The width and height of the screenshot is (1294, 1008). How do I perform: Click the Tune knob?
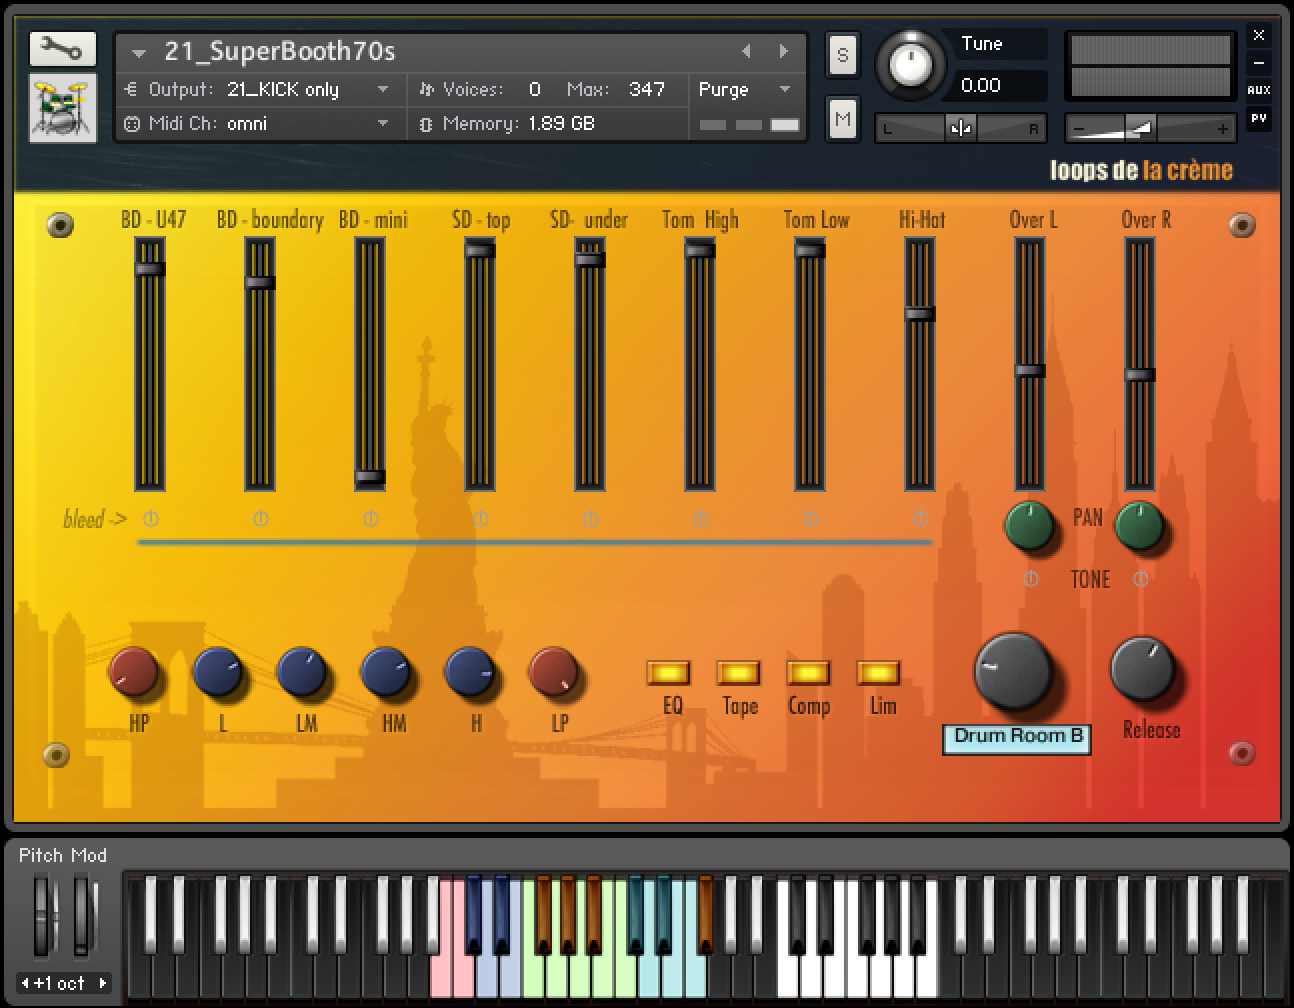point(910,64)
